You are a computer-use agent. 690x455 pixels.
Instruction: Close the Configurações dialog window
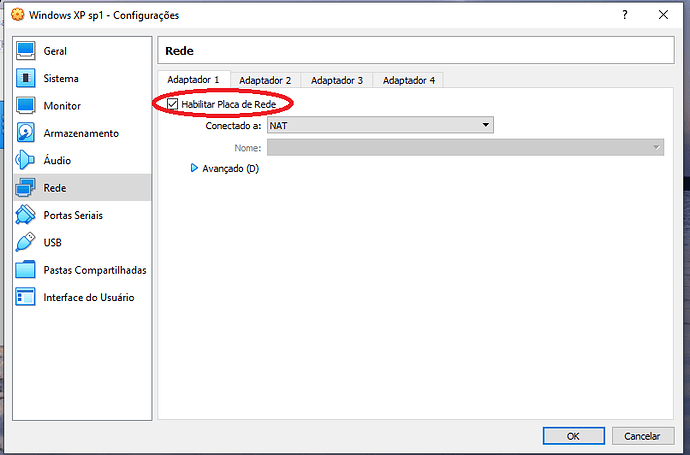664,15
